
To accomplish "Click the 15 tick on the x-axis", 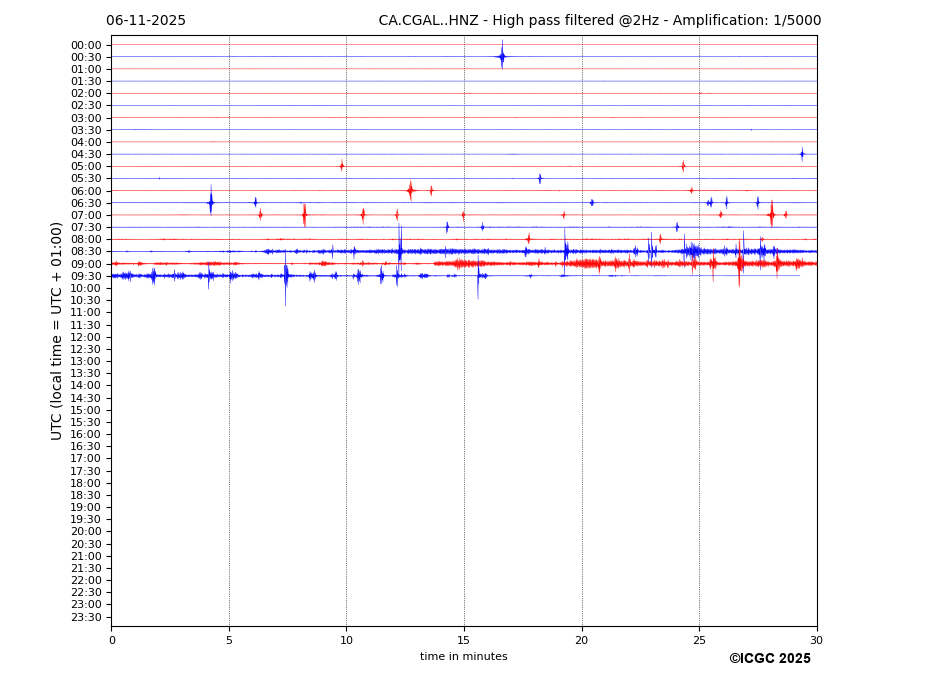I will tap(464, 640).
